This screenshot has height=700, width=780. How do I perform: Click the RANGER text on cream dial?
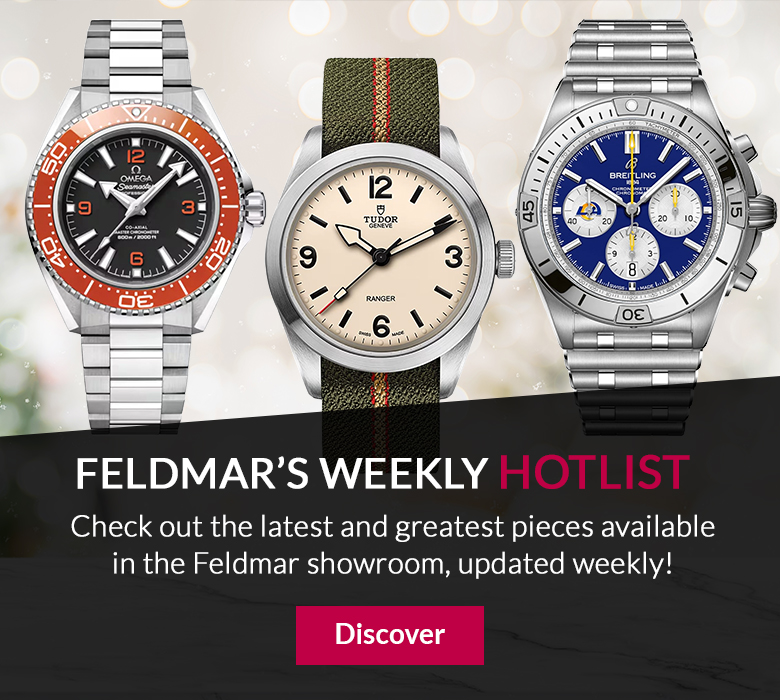click(381, 299)
